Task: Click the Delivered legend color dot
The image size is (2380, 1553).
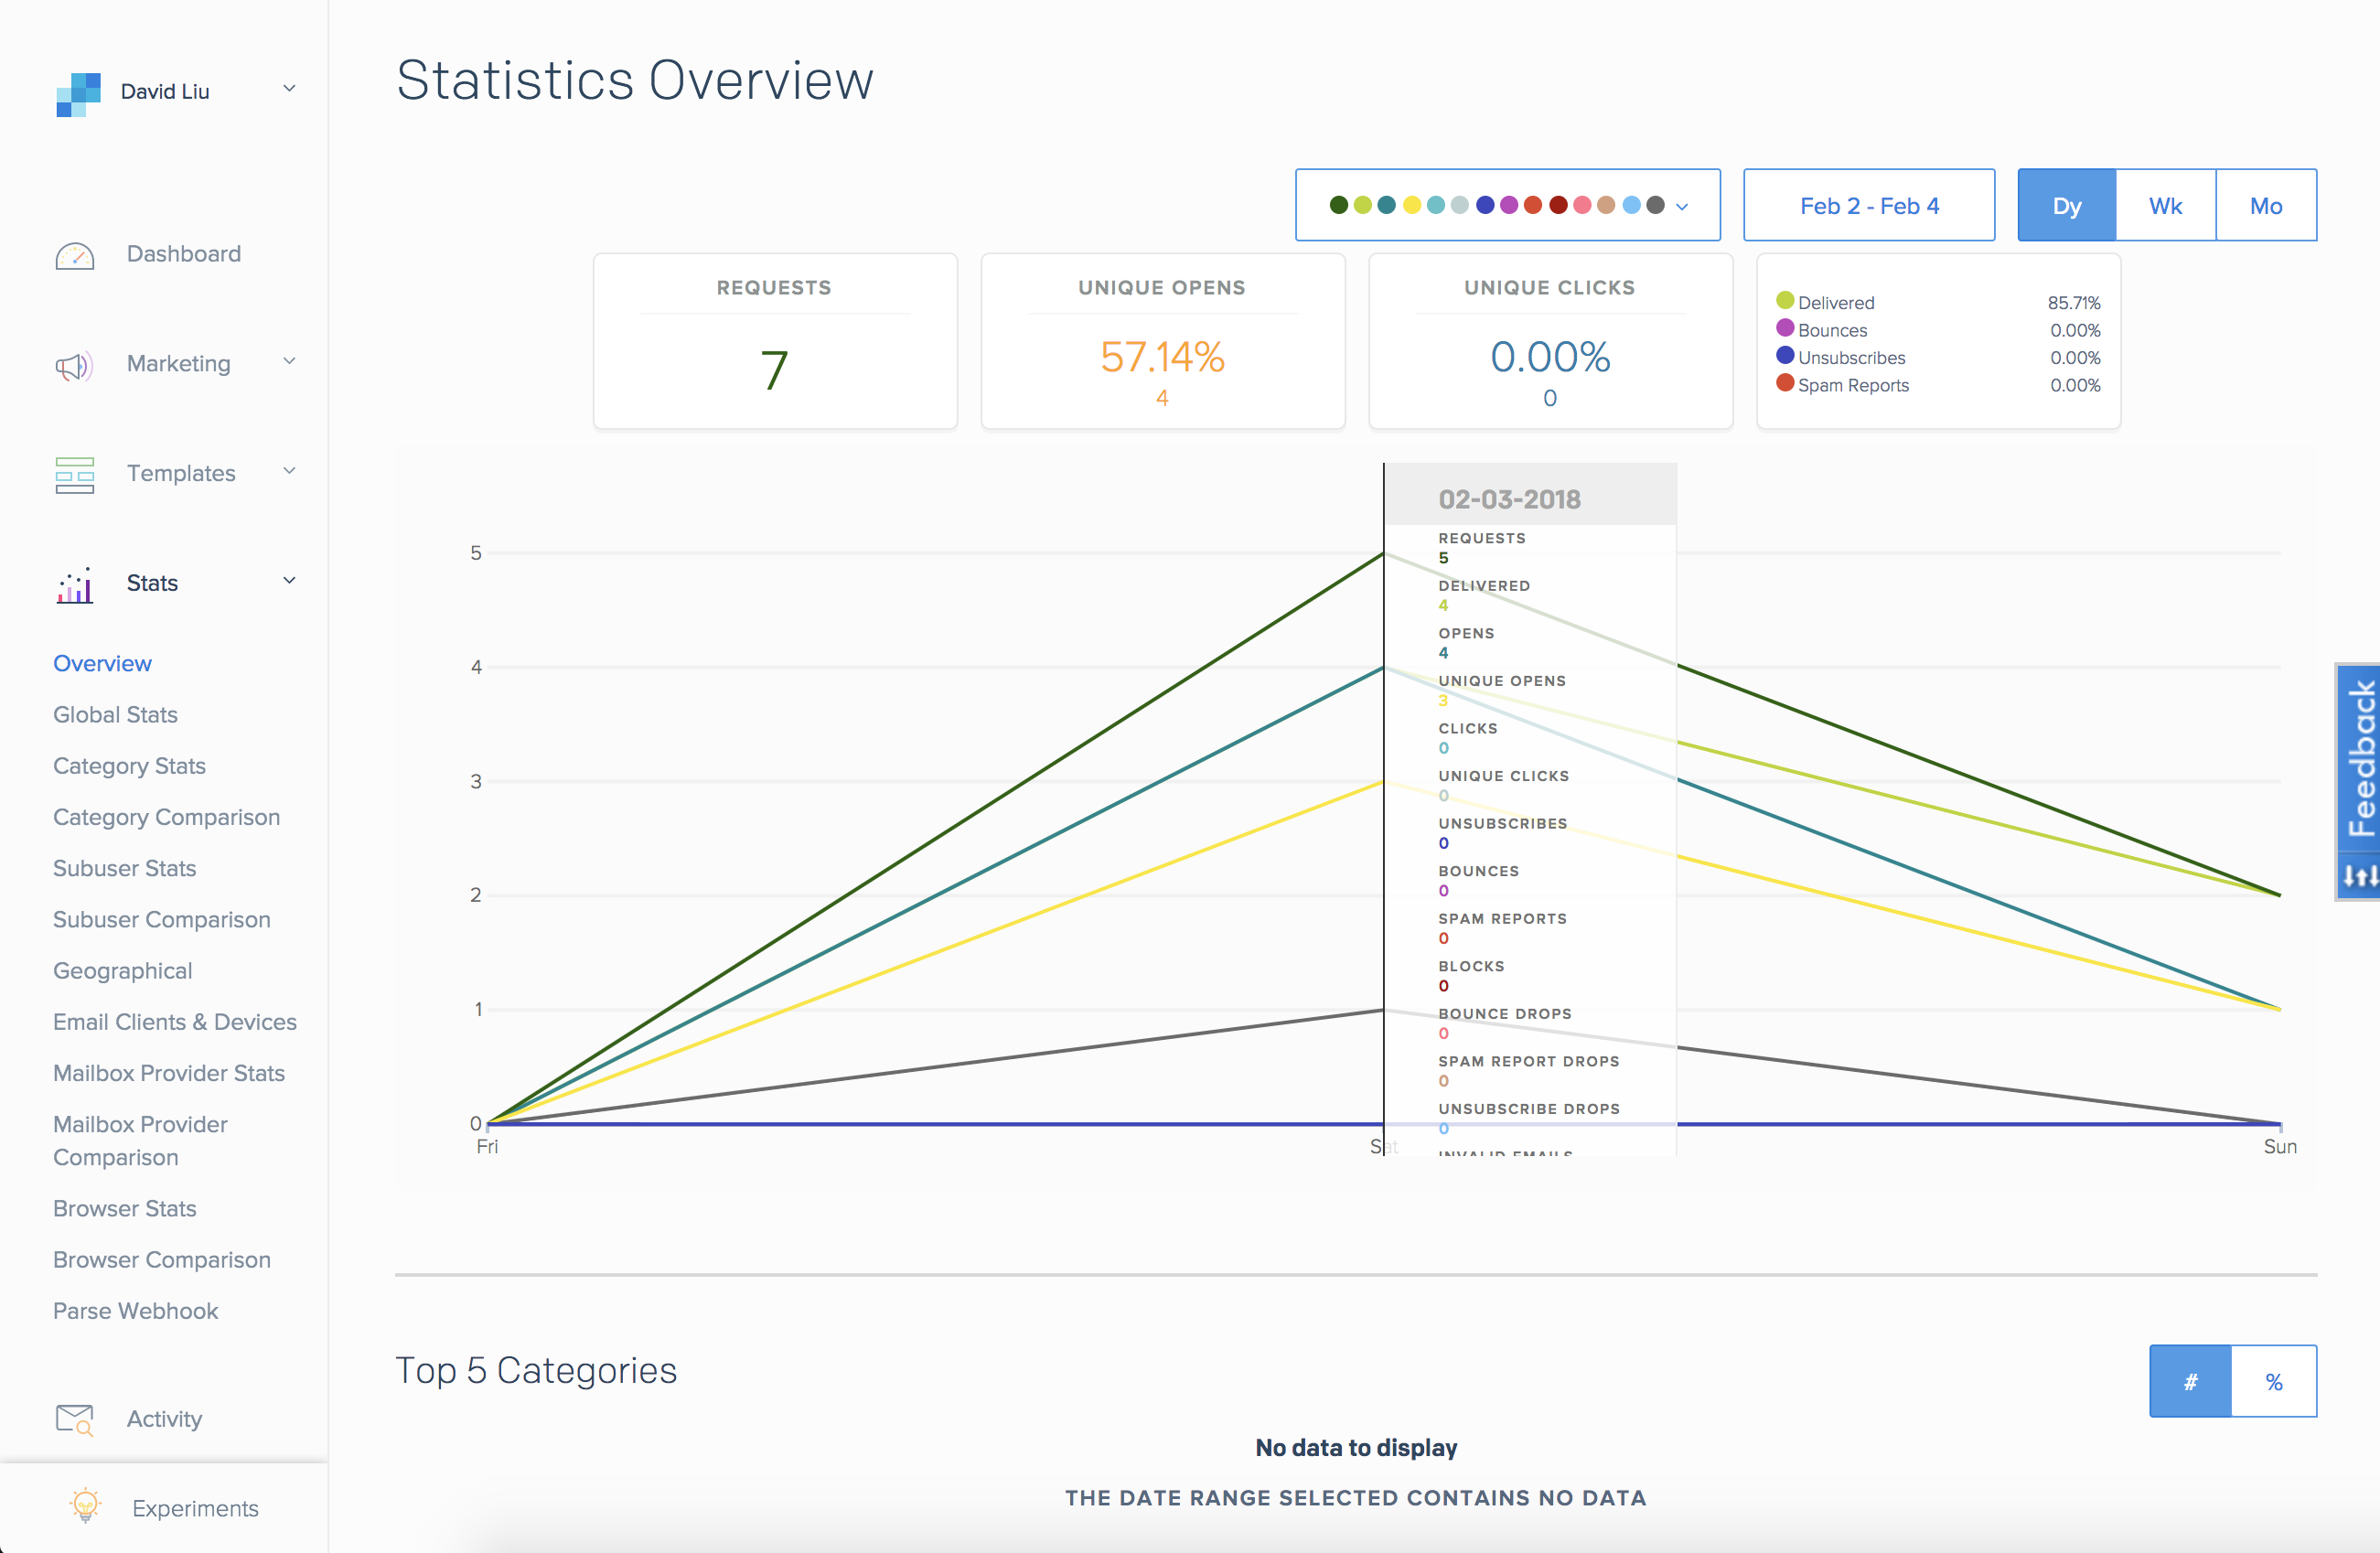Action: click(x=1785, y=300)
